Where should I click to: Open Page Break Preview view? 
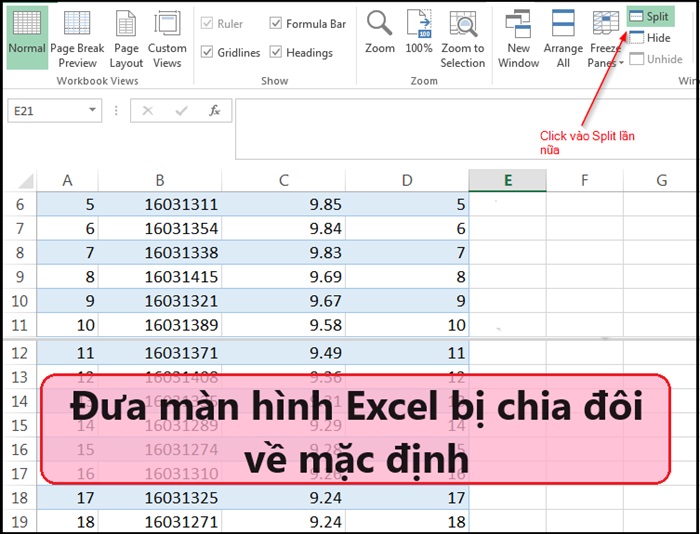point(77,39)
